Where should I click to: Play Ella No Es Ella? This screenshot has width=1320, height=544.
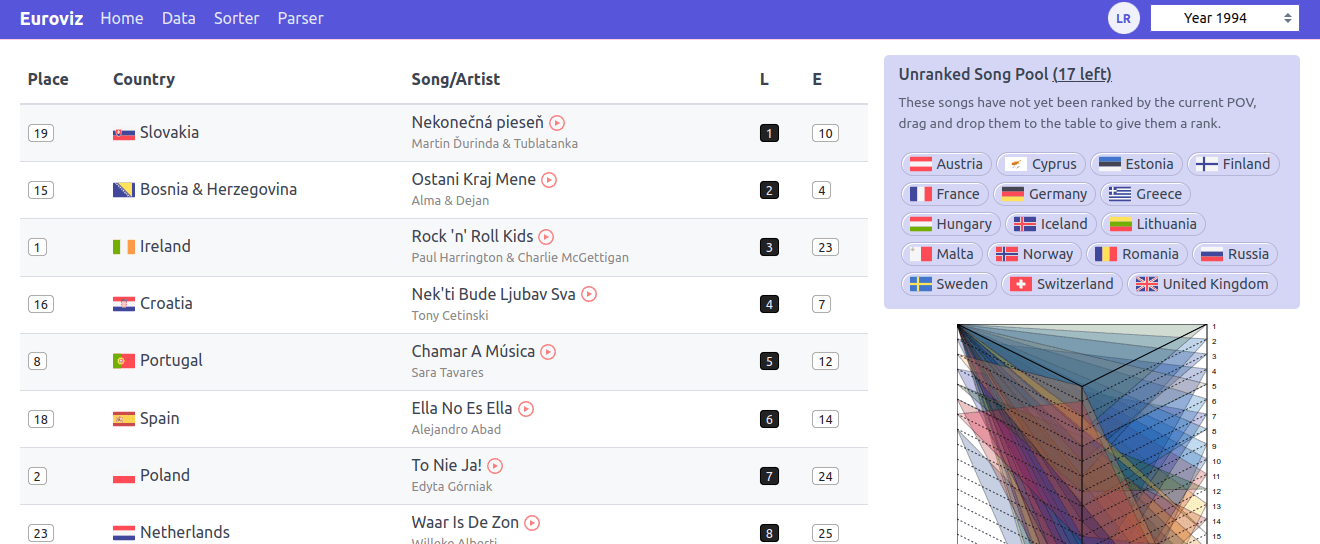[x=526, y=409]
